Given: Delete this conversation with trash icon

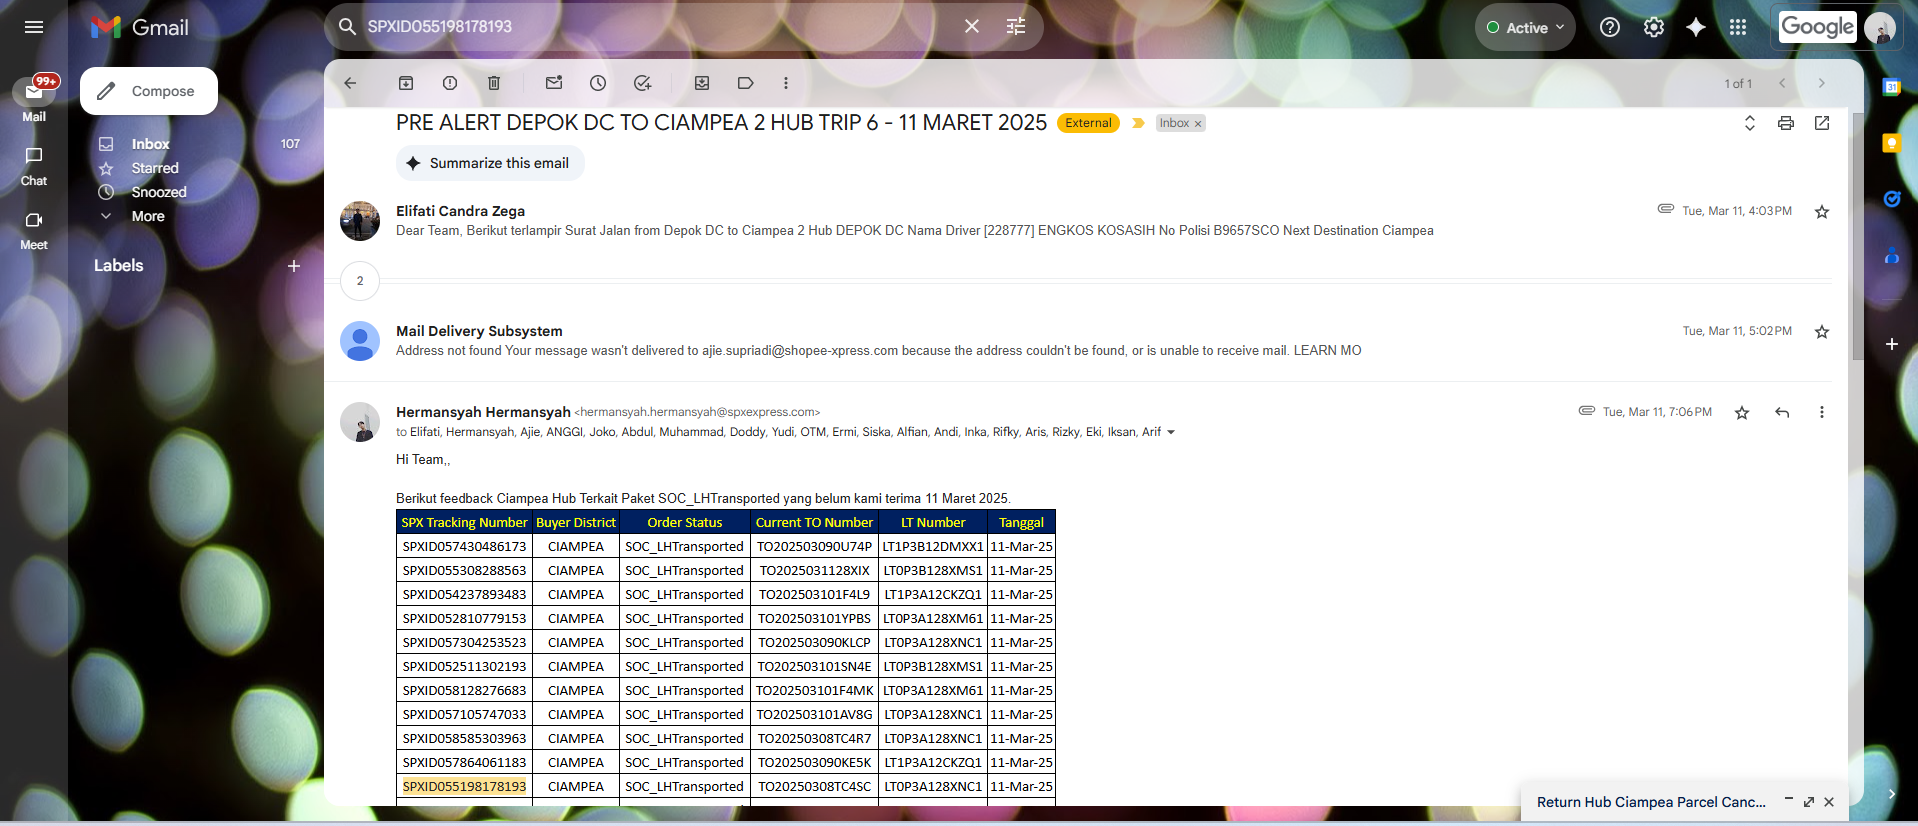Looking at the screenshot, I should coord(494,83).
